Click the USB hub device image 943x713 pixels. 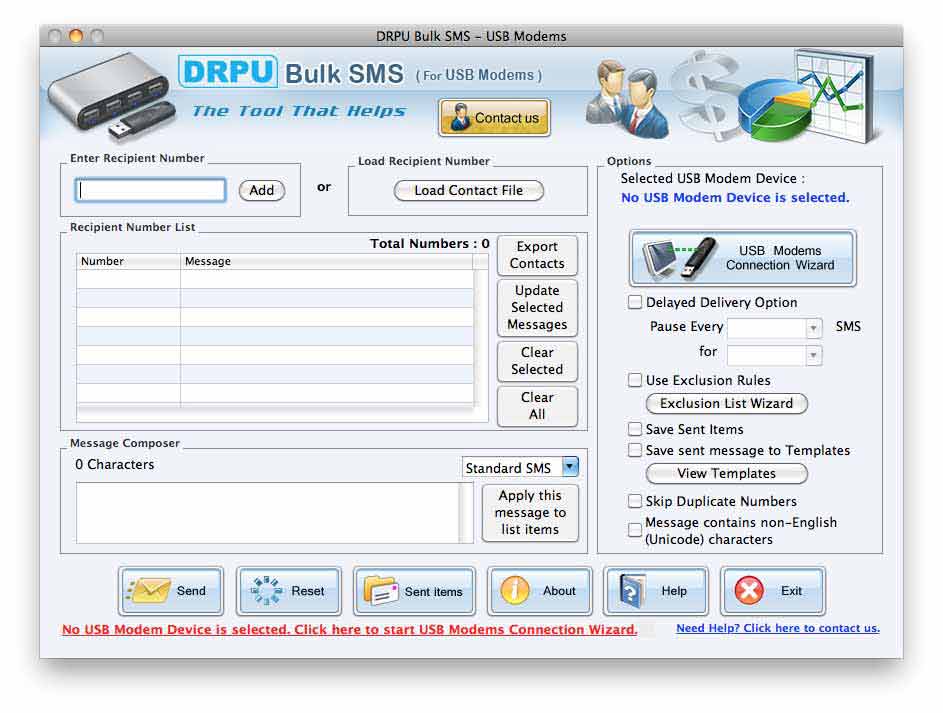[112, 96]
